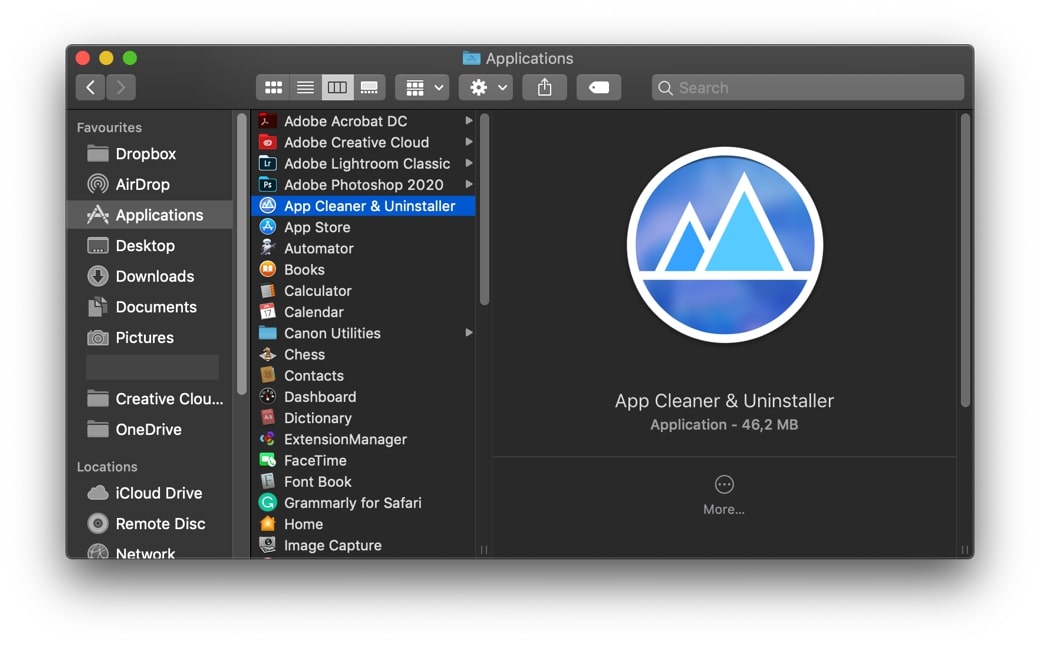Switch to icon view mode

tap(273, 87)
